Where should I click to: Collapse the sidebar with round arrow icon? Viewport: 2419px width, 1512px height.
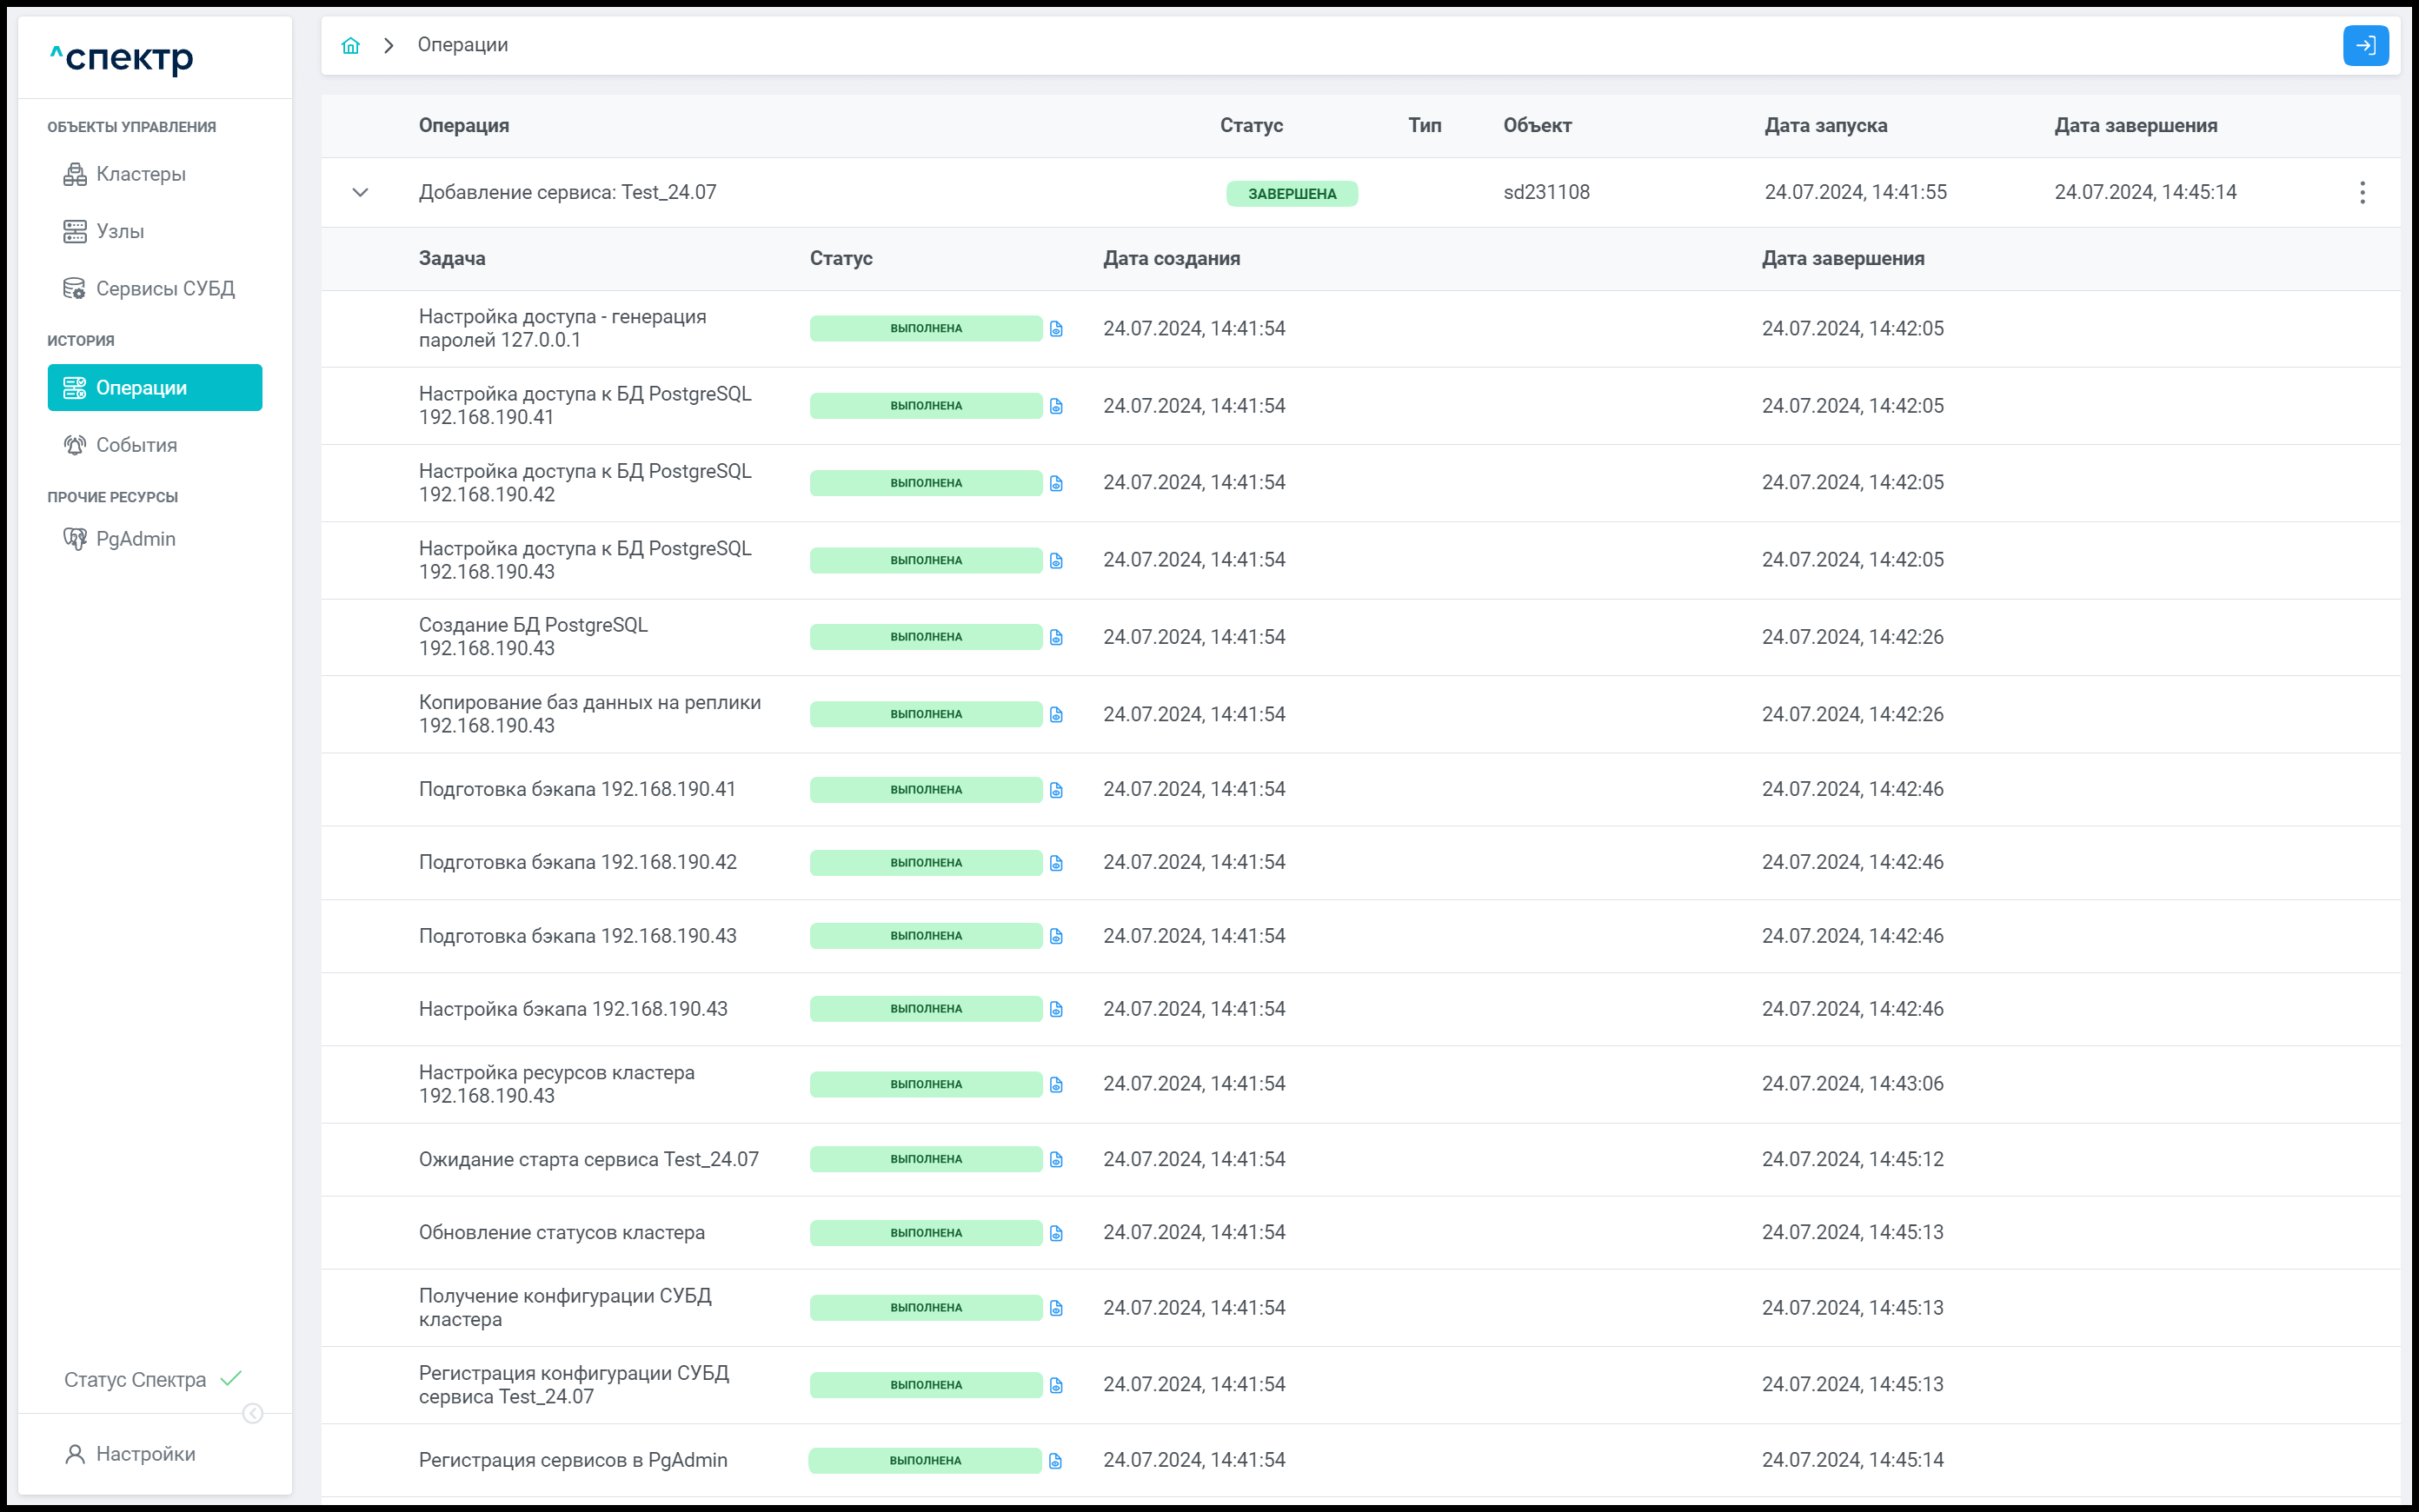(x=253, y=1413)
